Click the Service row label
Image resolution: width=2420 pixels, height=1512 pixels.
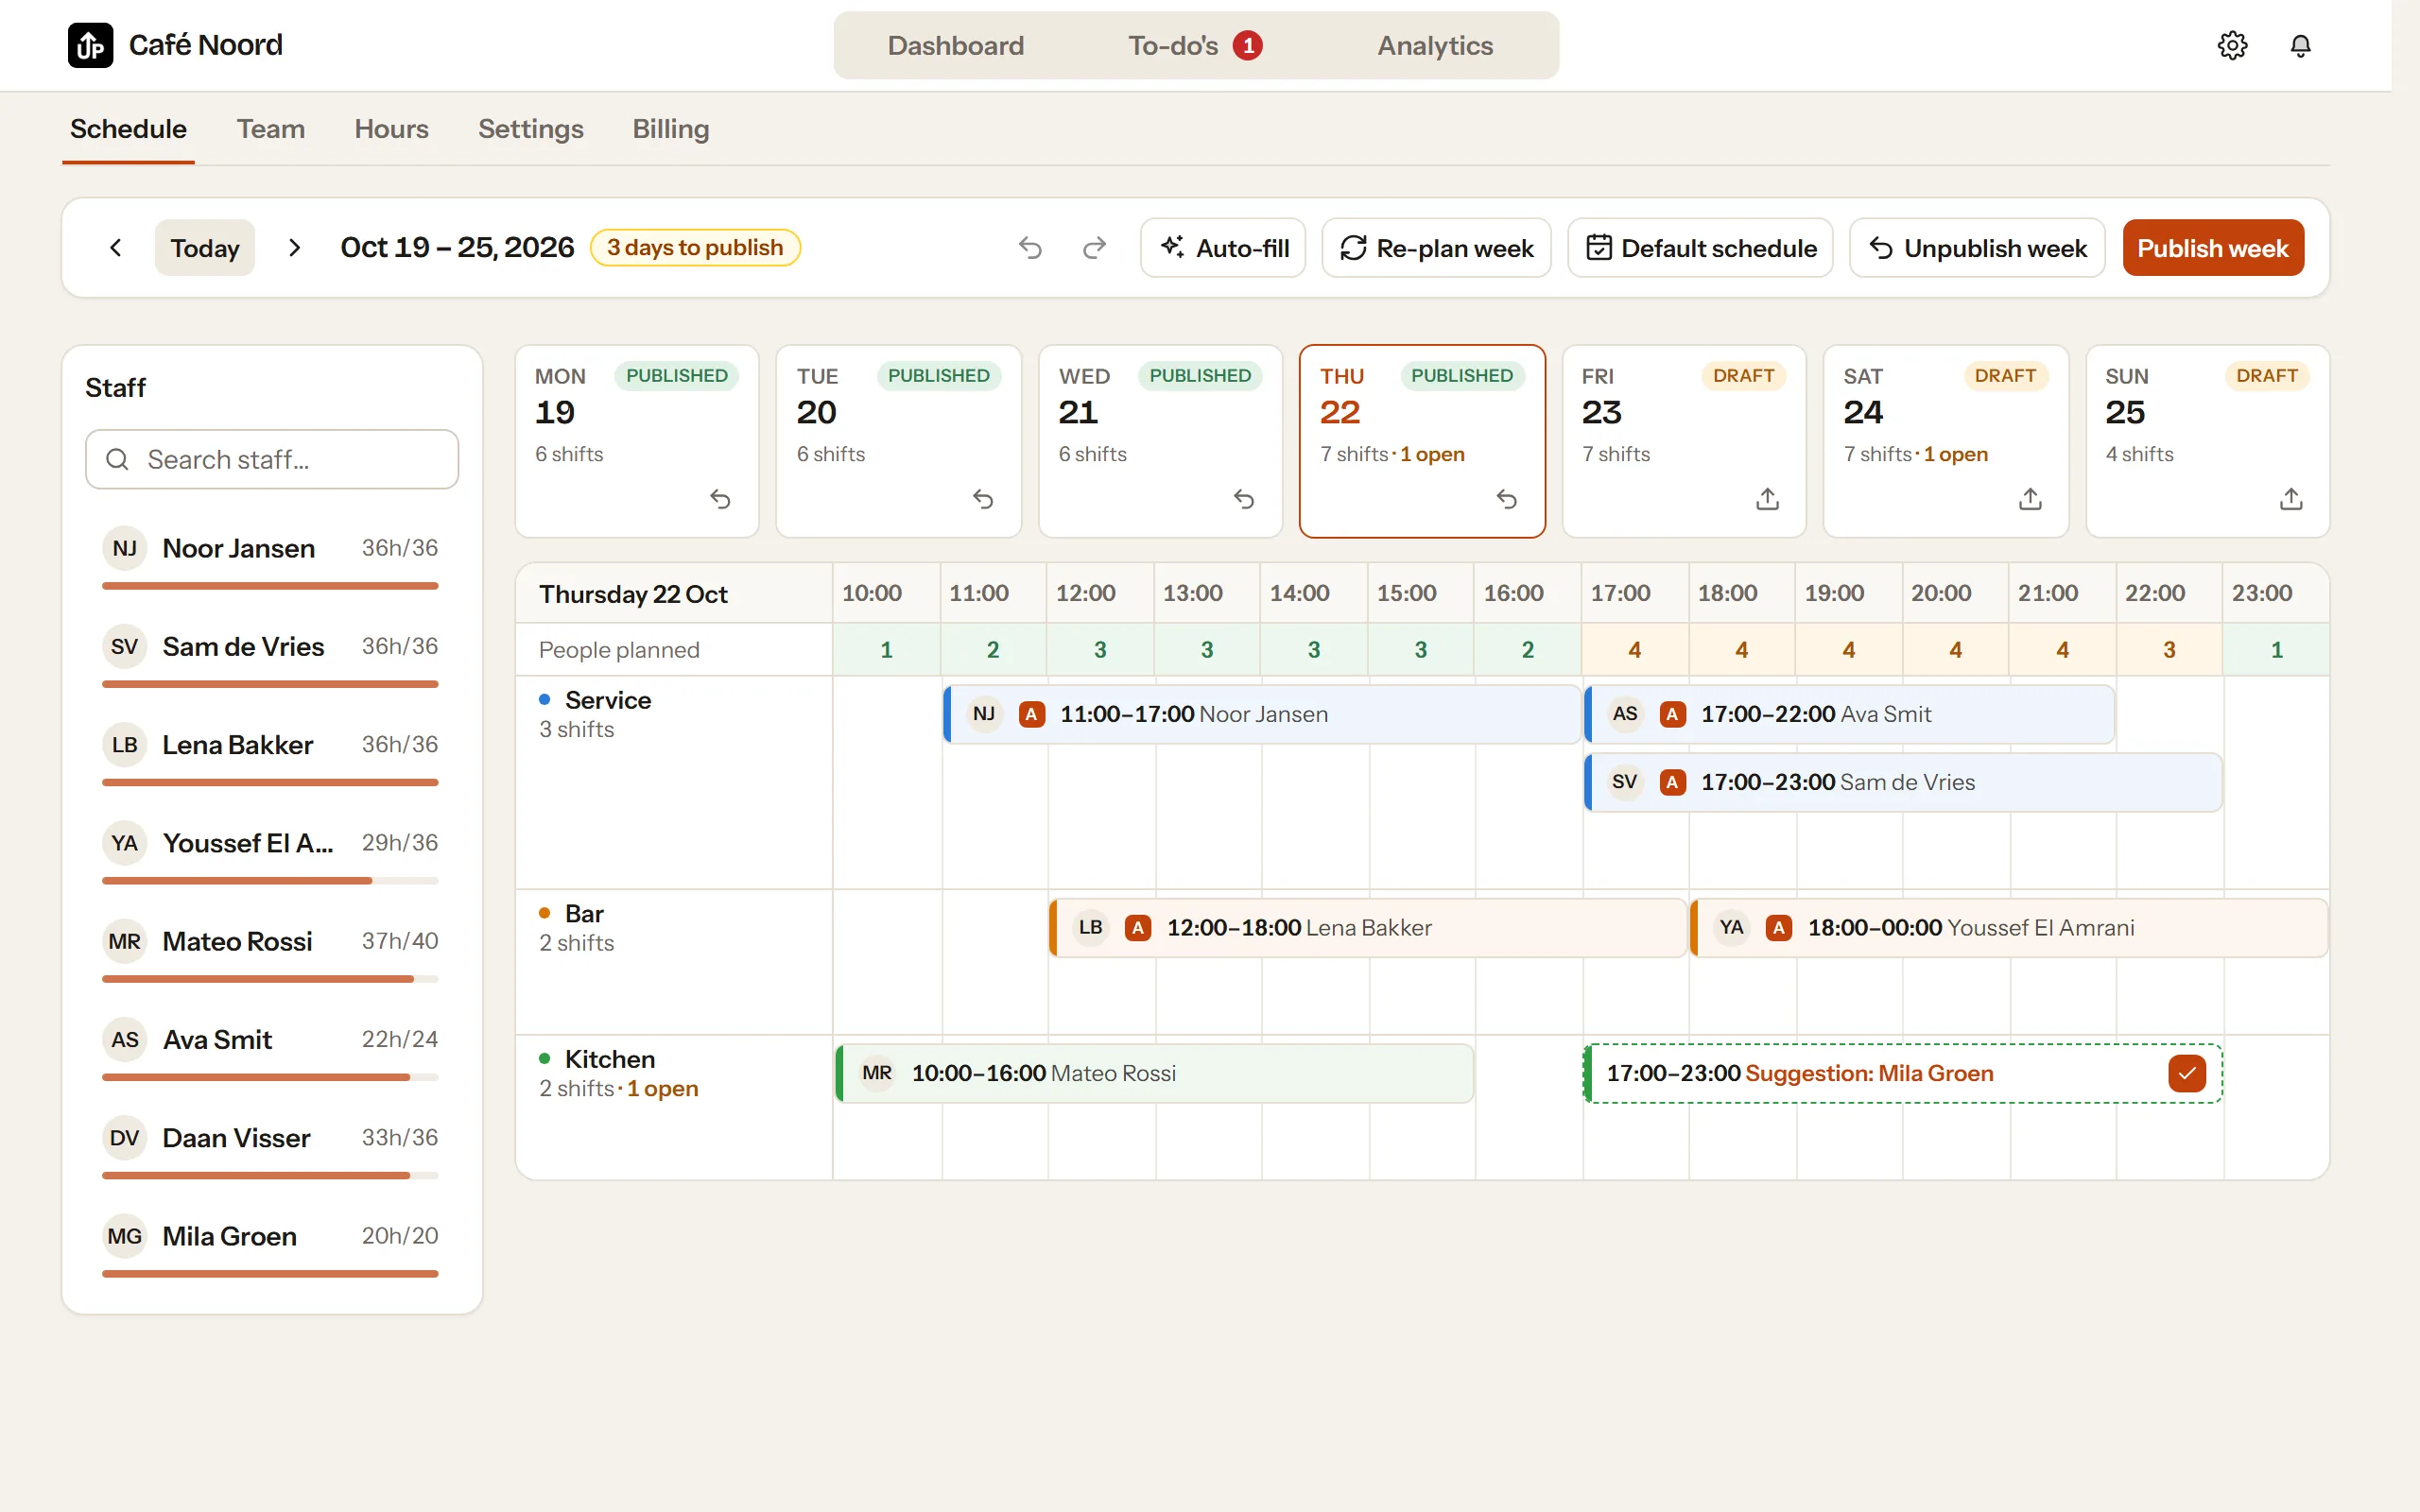click(608, 700)
